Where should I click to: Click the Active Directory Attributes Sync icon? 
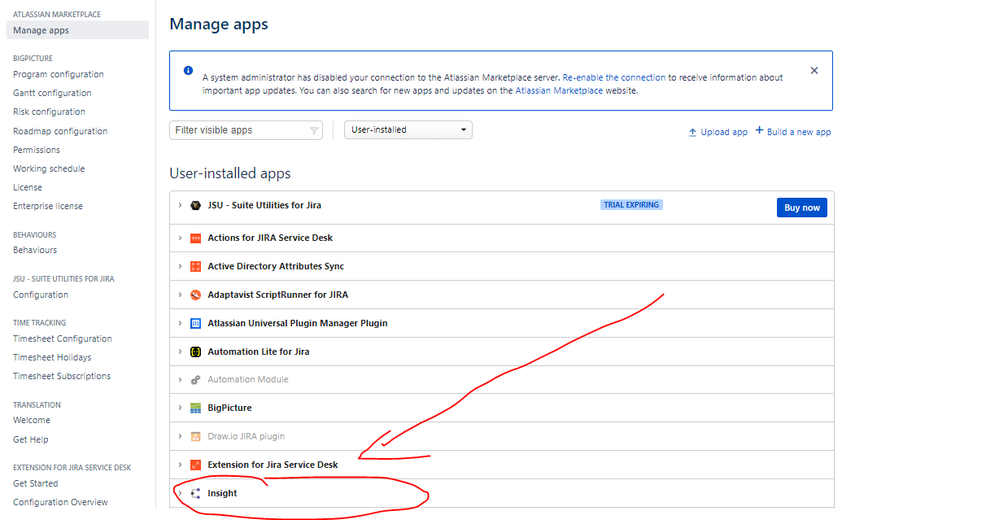tap(196, 266)
